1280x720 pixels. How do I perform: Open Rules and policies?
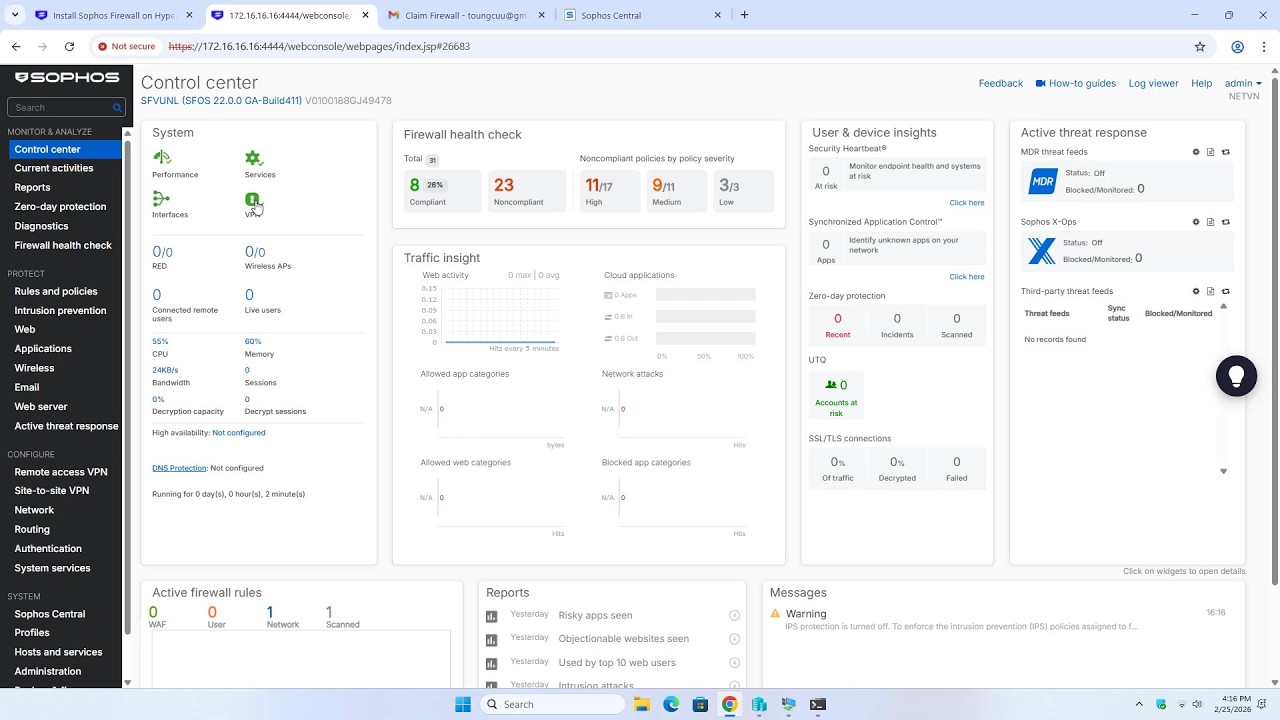pyautogui.click(x=56, y=291)
